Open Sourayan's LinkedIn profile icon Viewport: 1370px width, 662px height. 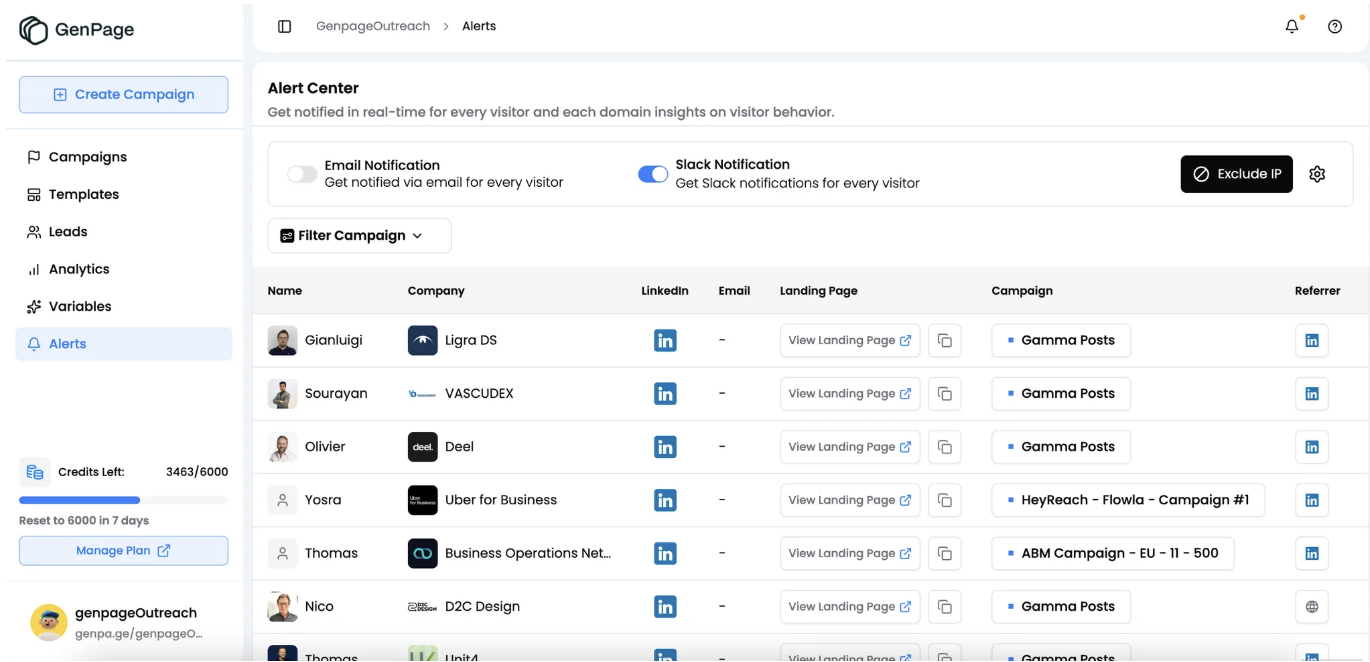pyautogui.click(x=665, y=394)
